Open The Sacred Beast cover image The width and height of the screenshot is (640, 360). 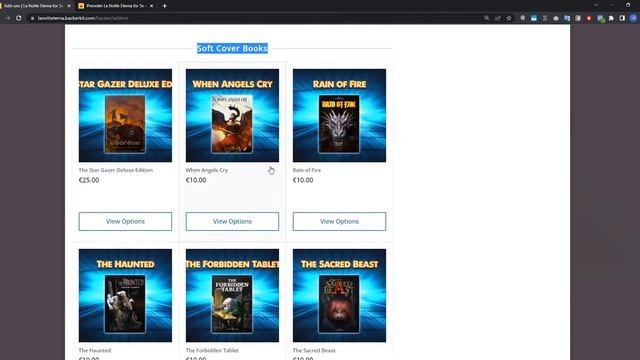point(339,296)
